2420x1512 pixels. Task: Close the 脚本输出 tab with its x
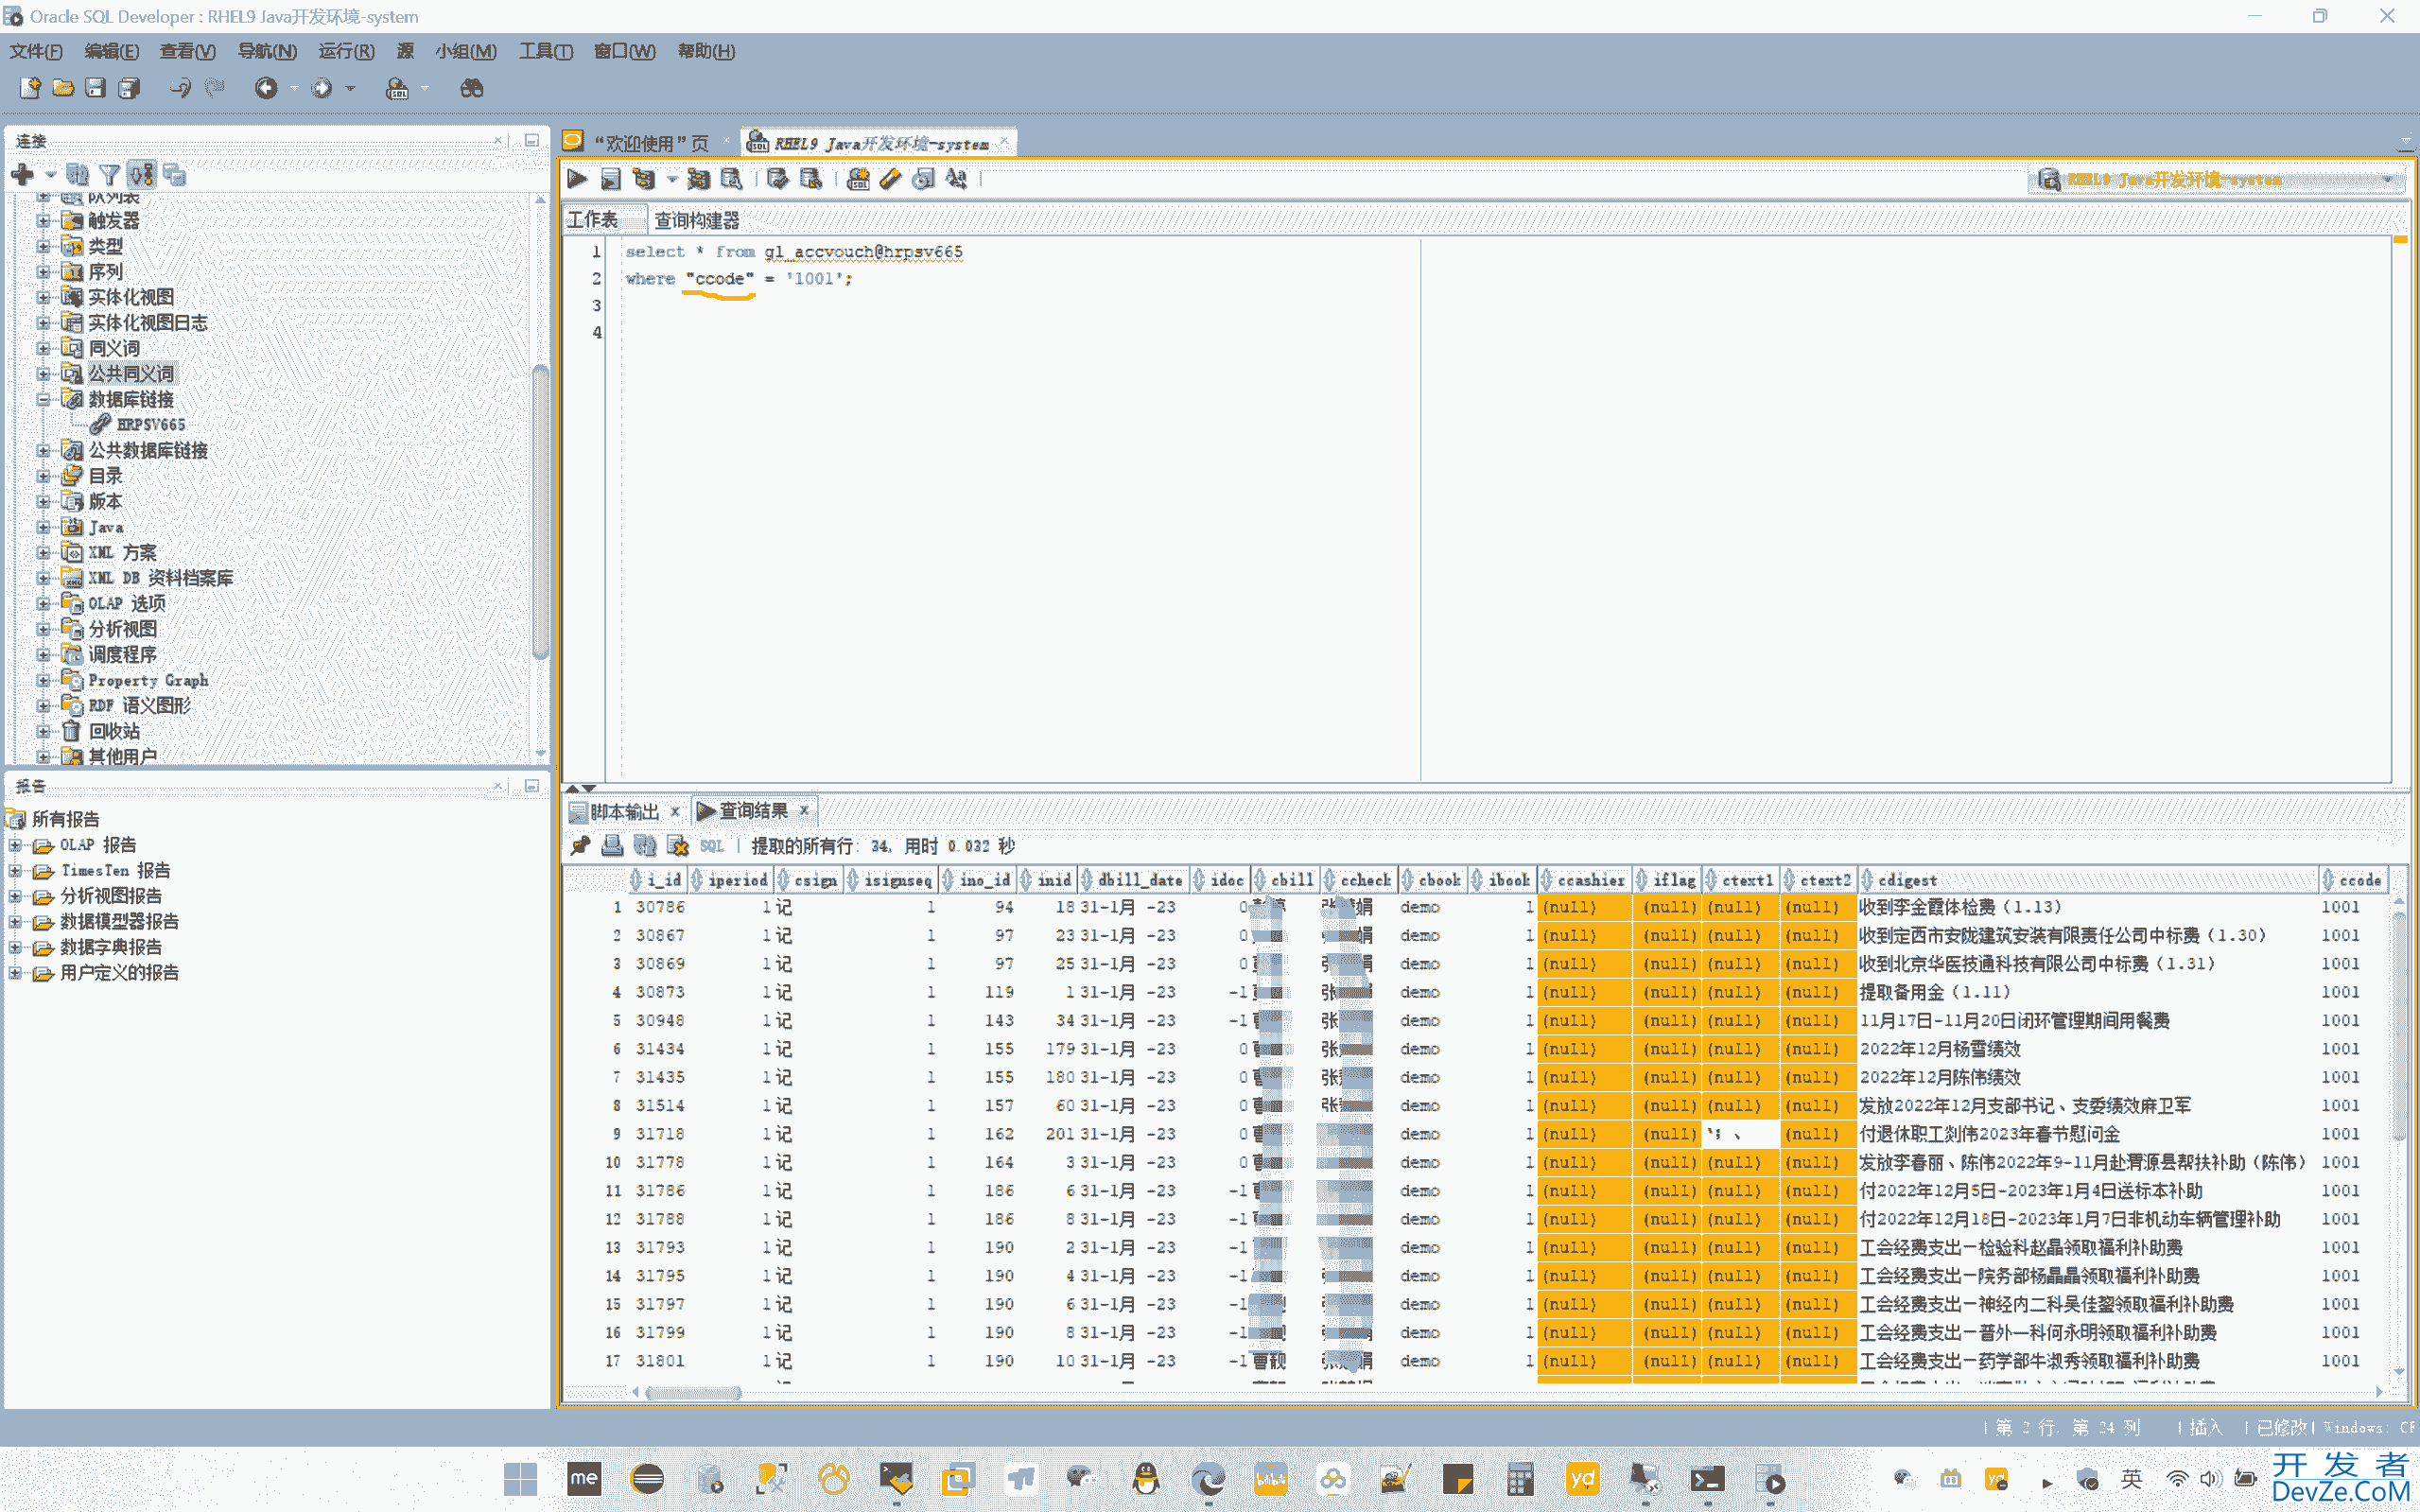(675, 811)
